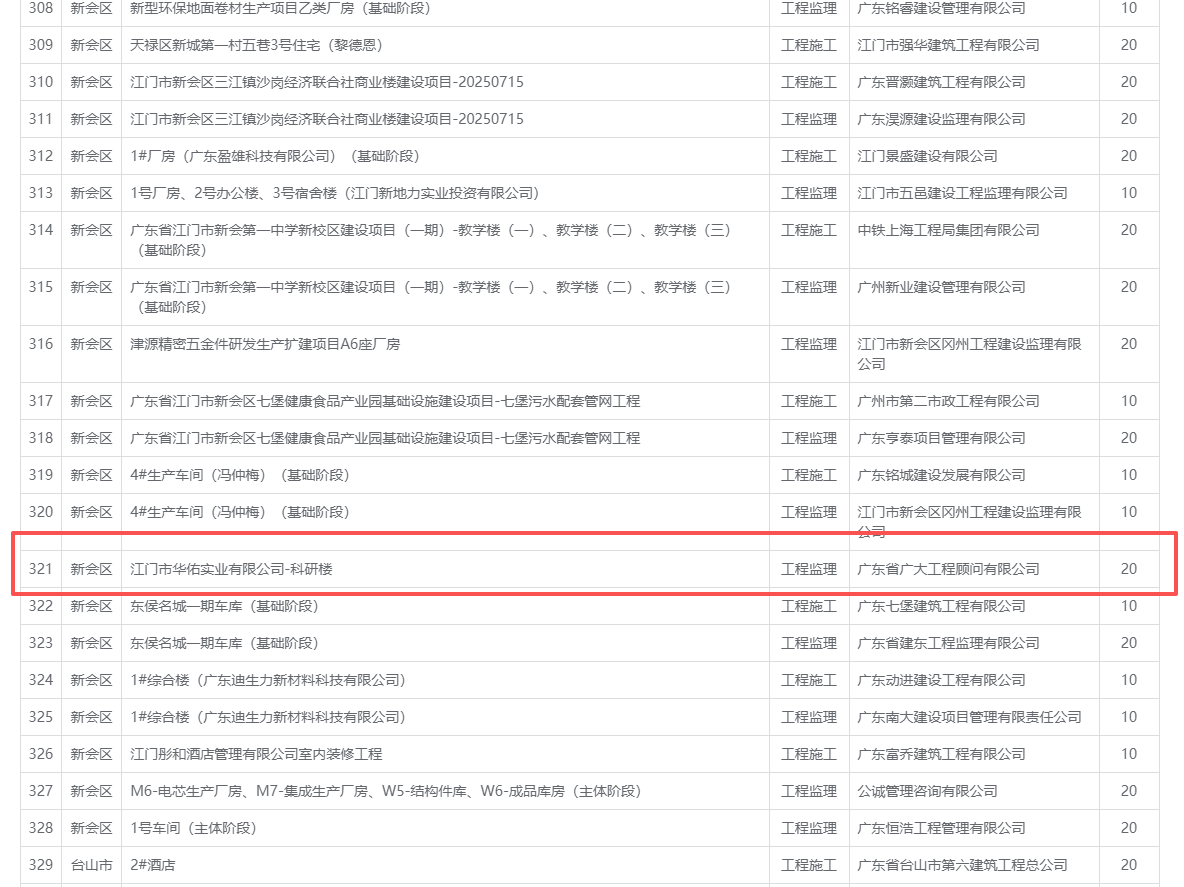Select company 广东恒浩工程管理有限公司
The height and width of the screenshot is (887, 1184).
click(941, 828)
